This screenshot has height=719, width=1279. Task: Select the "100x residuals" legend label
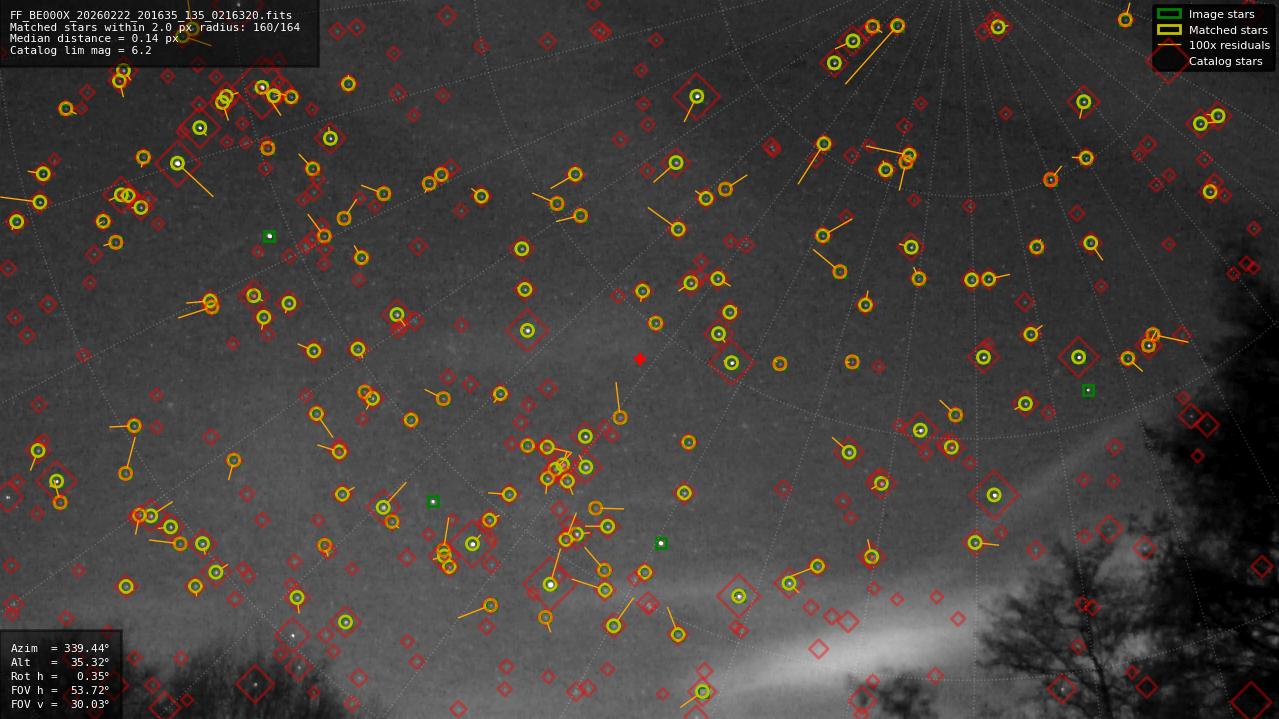point(1229,45)
